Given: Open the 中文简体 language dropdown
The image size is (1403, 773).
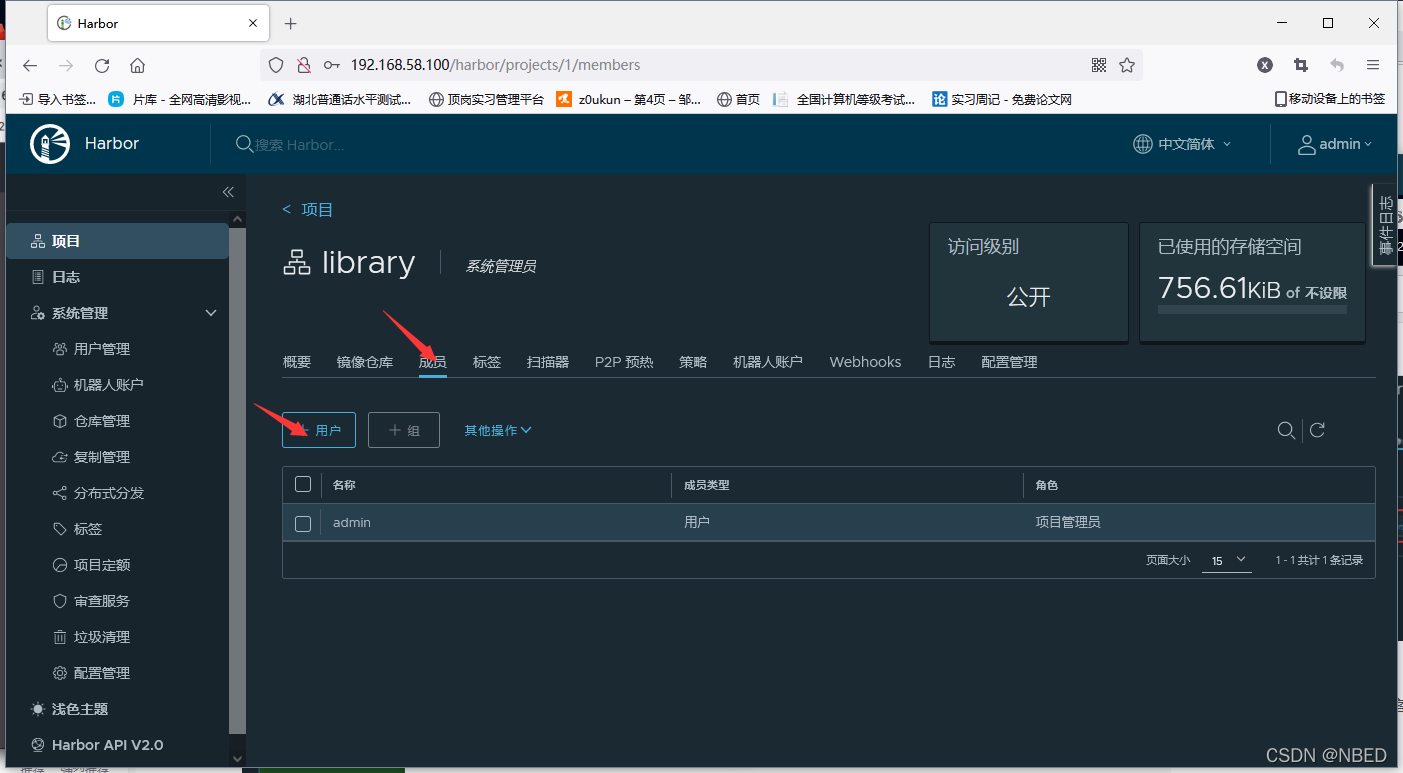Looking at the screenshot, I should (x=1182, y=144).
